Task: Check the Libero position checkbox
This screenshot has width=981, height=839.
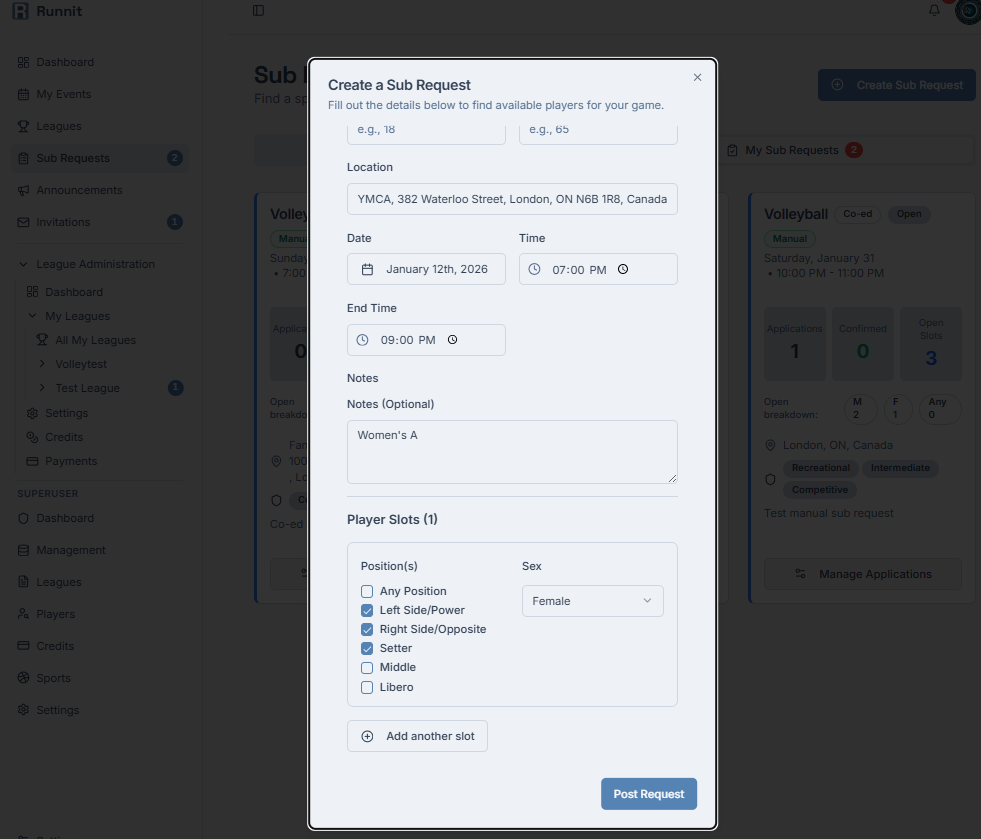Action: pos(367,687)
